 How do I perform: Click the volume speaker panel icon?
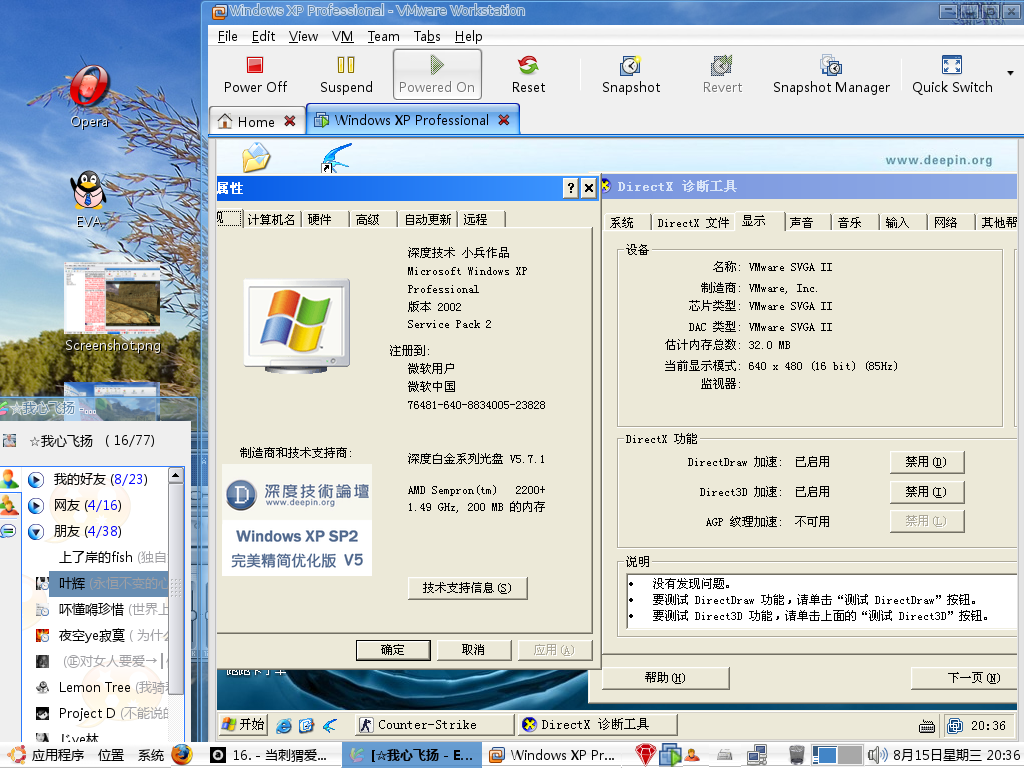pos(877,756)
